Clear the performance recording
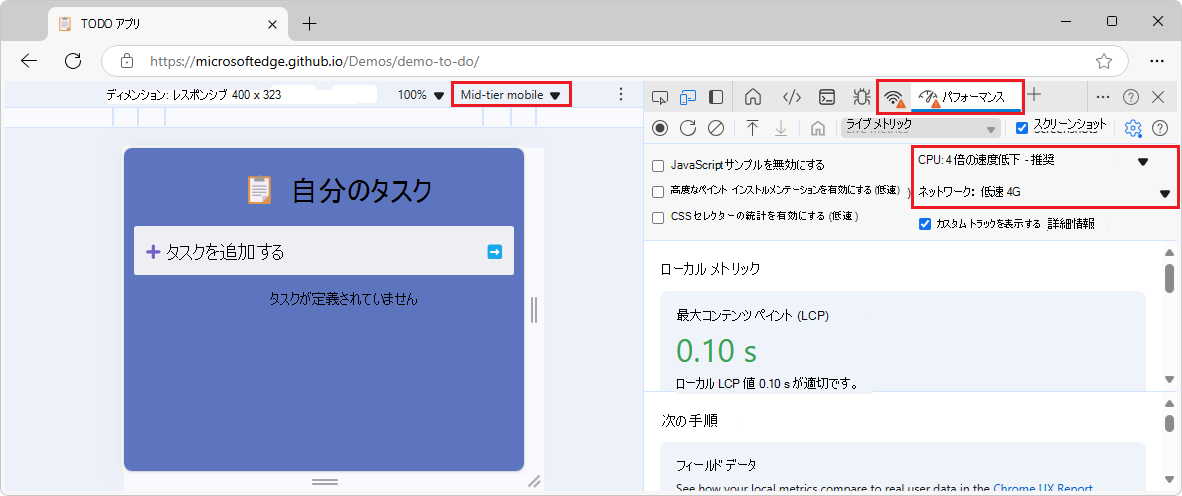The image size is (1182, 496). (716, 128)
